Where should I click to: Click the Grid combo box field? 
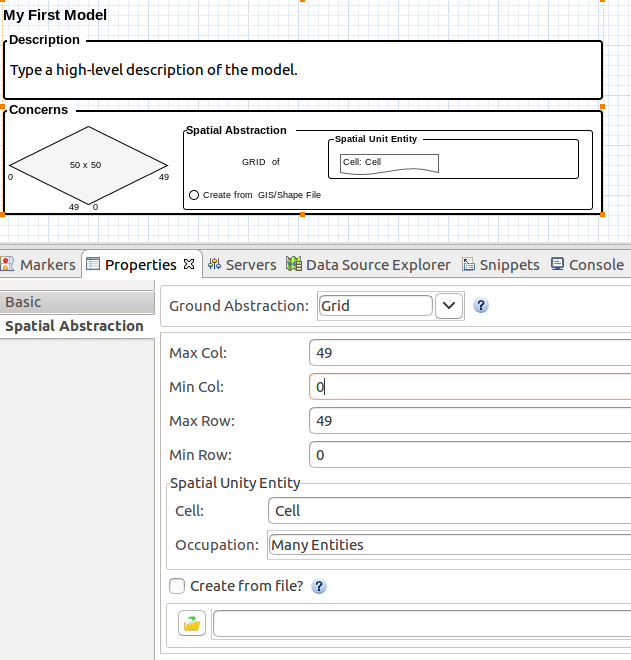[375, 306]
